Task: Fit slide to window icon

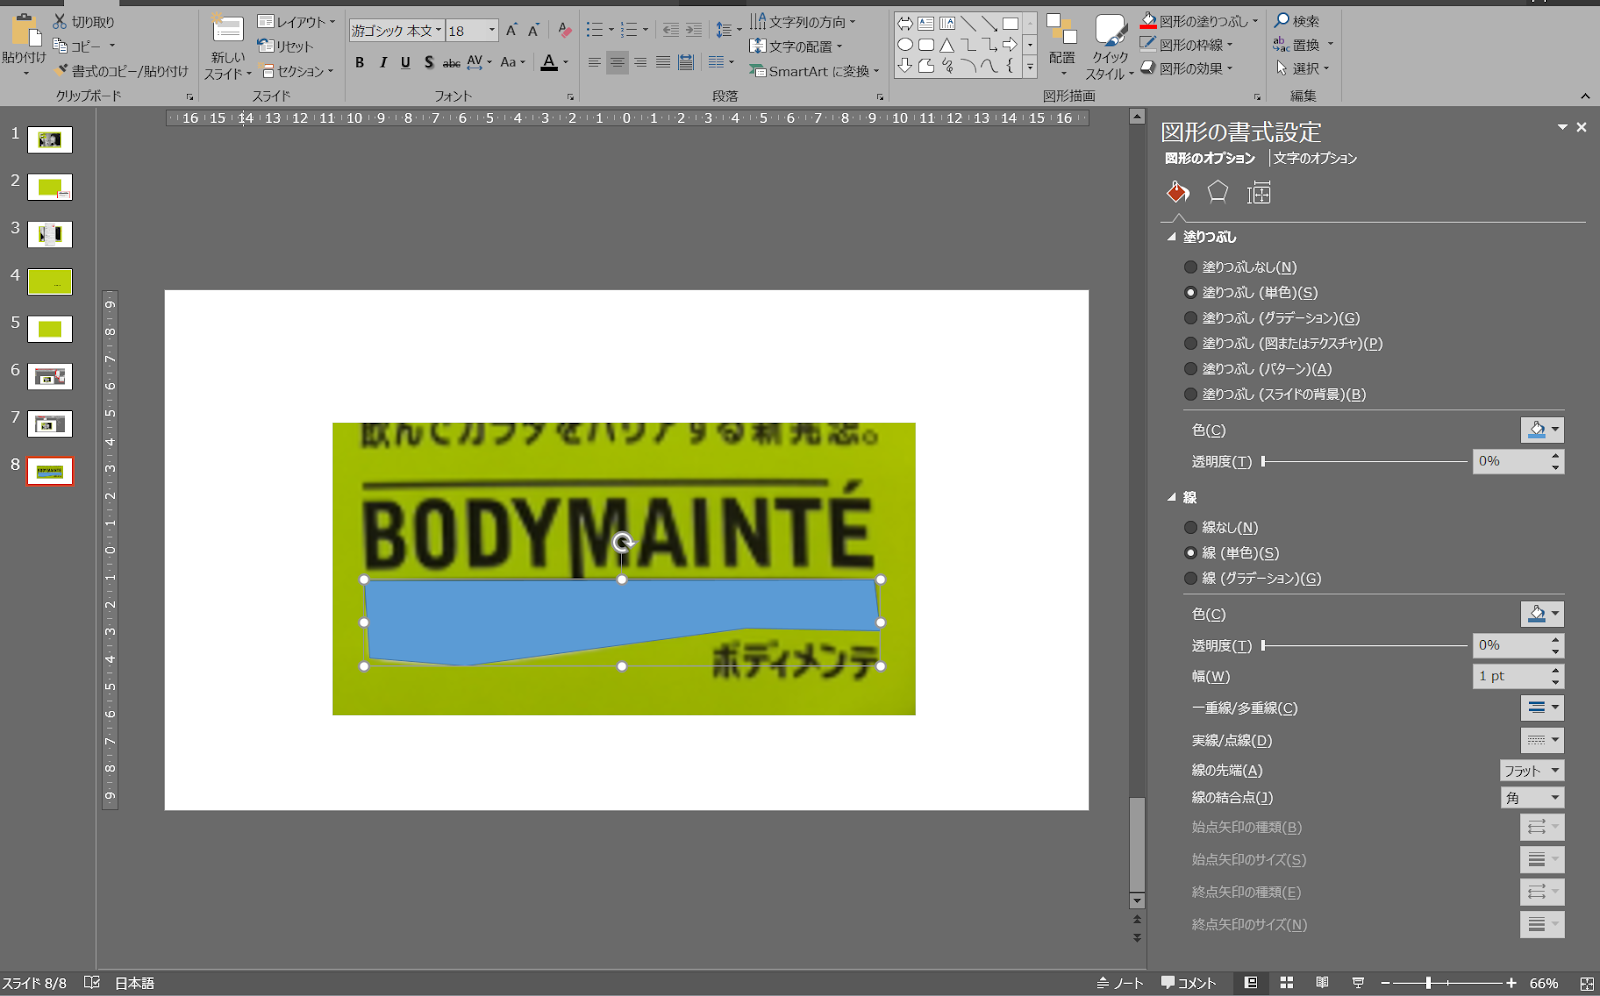Action: [x=1587, y=984]
